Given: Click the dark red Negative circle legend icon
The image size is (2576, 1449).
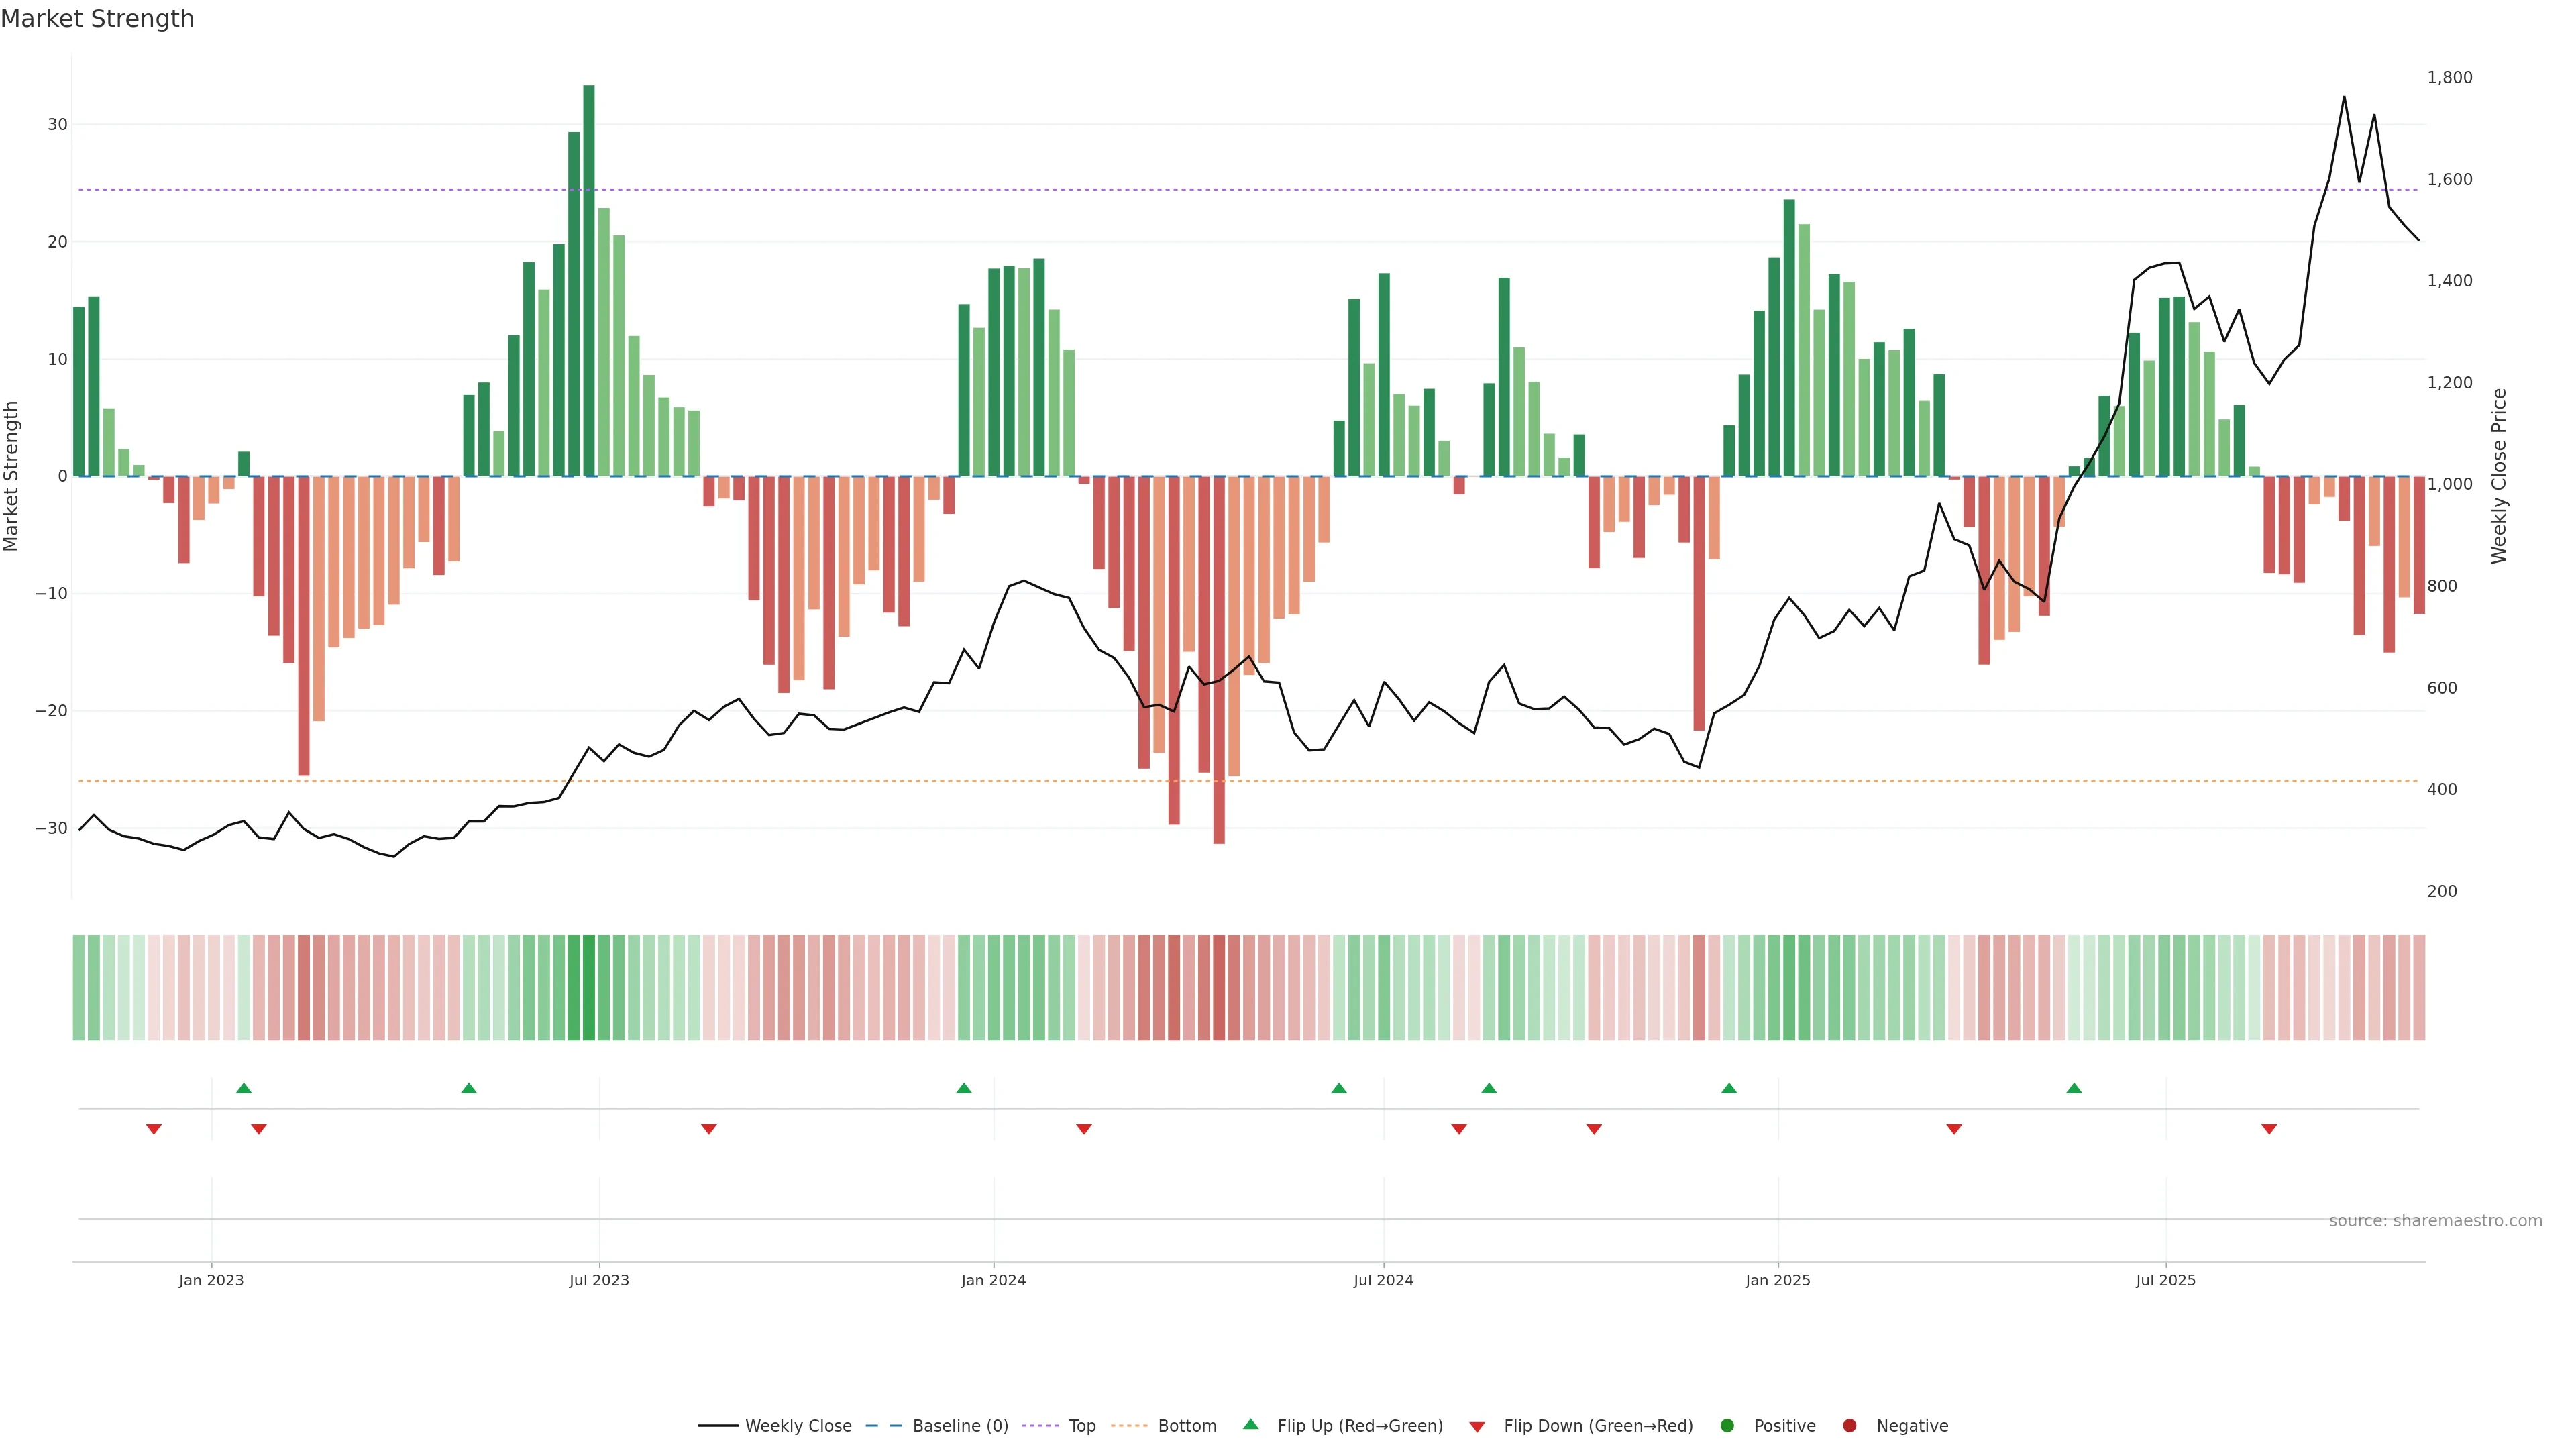Looking at the screenshot, I should [x=1849, y=1426].
